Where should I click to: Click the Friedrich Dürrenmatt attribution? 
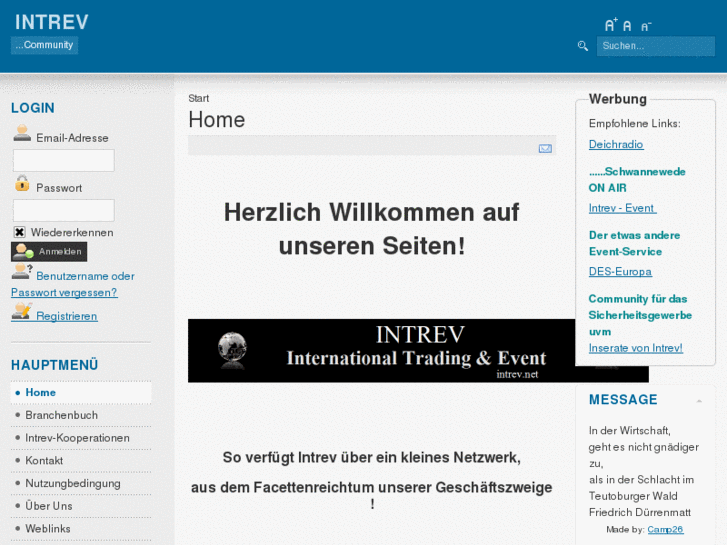click(x=640, y=512)
